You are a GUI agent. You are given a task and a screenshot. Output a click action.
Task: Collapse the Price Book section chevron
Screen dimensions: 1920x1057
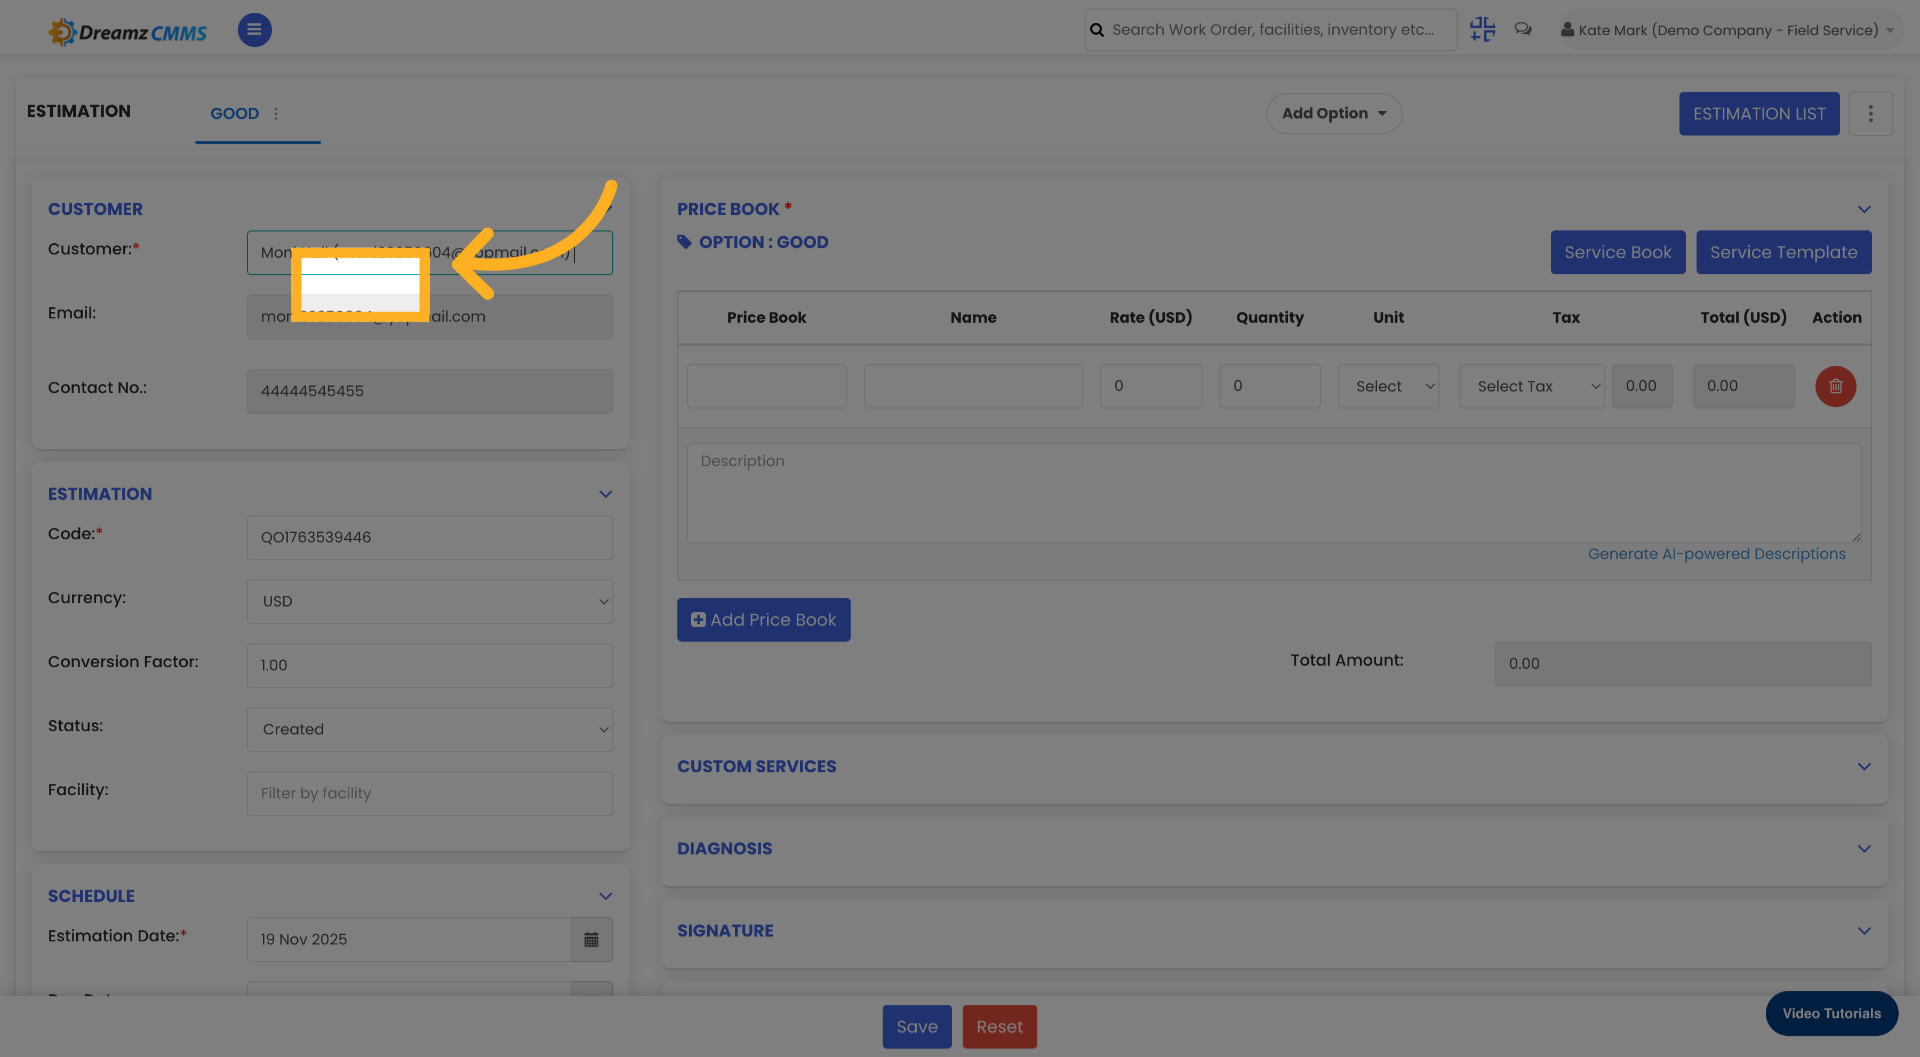[1864, 209]
